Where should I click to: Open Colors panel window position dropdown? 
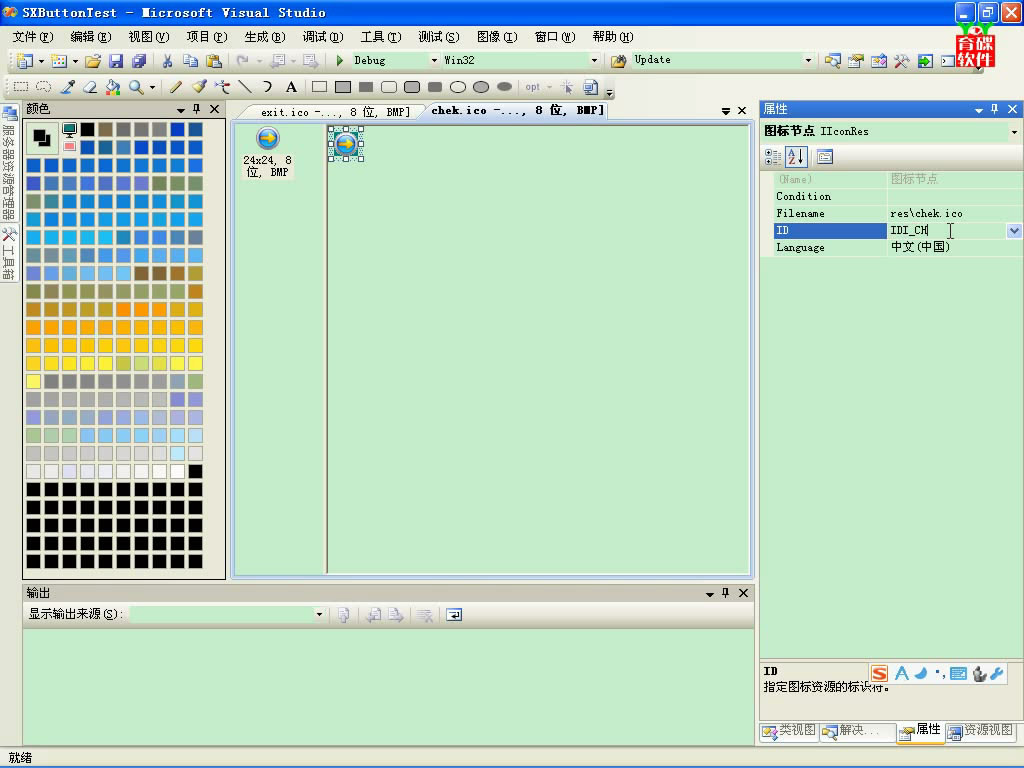point(180,110)
